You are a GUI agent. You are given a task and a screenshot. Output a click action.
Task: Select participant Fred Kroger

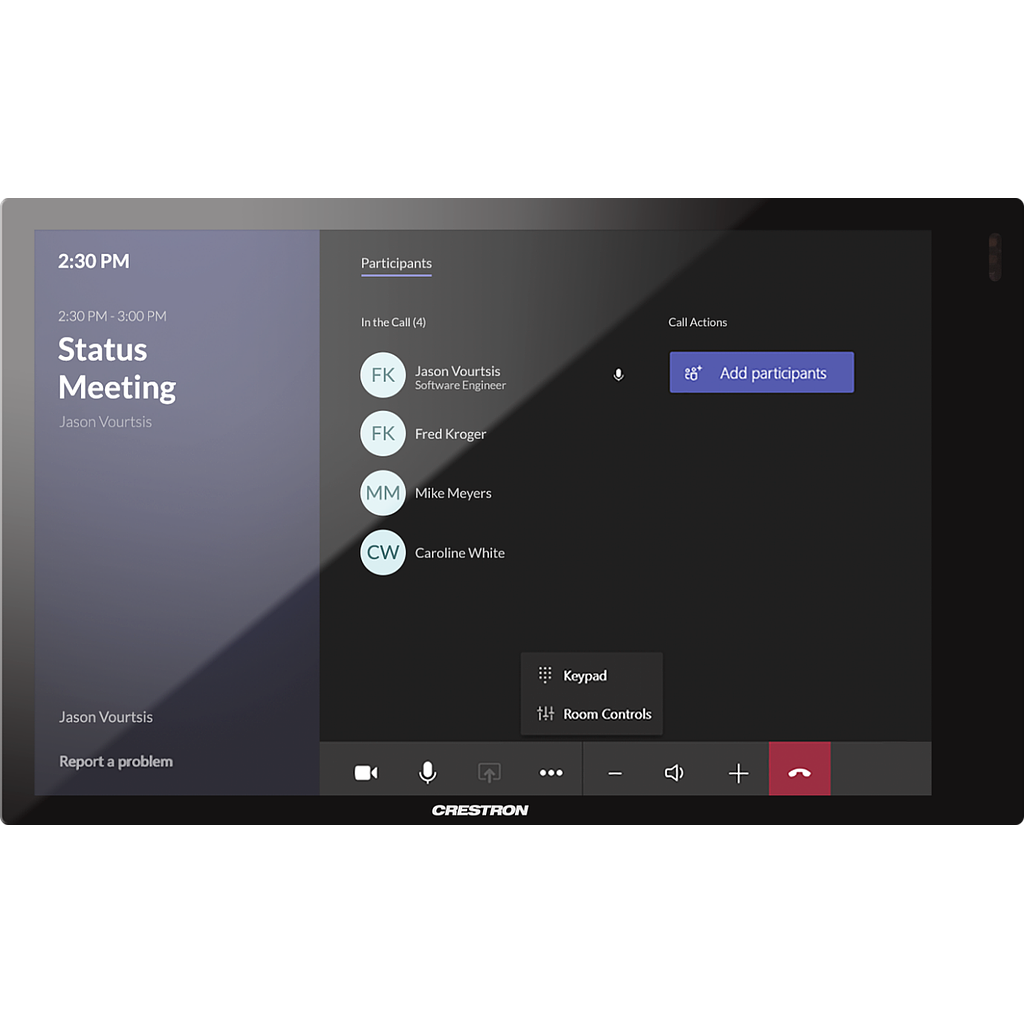[450, 434]
